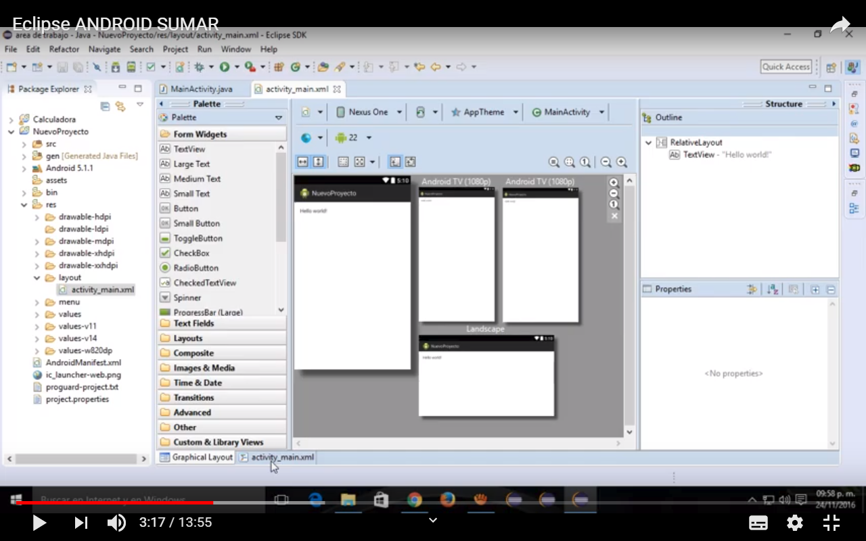Click properties collapse-all minus icon

[x=831, y=289]
